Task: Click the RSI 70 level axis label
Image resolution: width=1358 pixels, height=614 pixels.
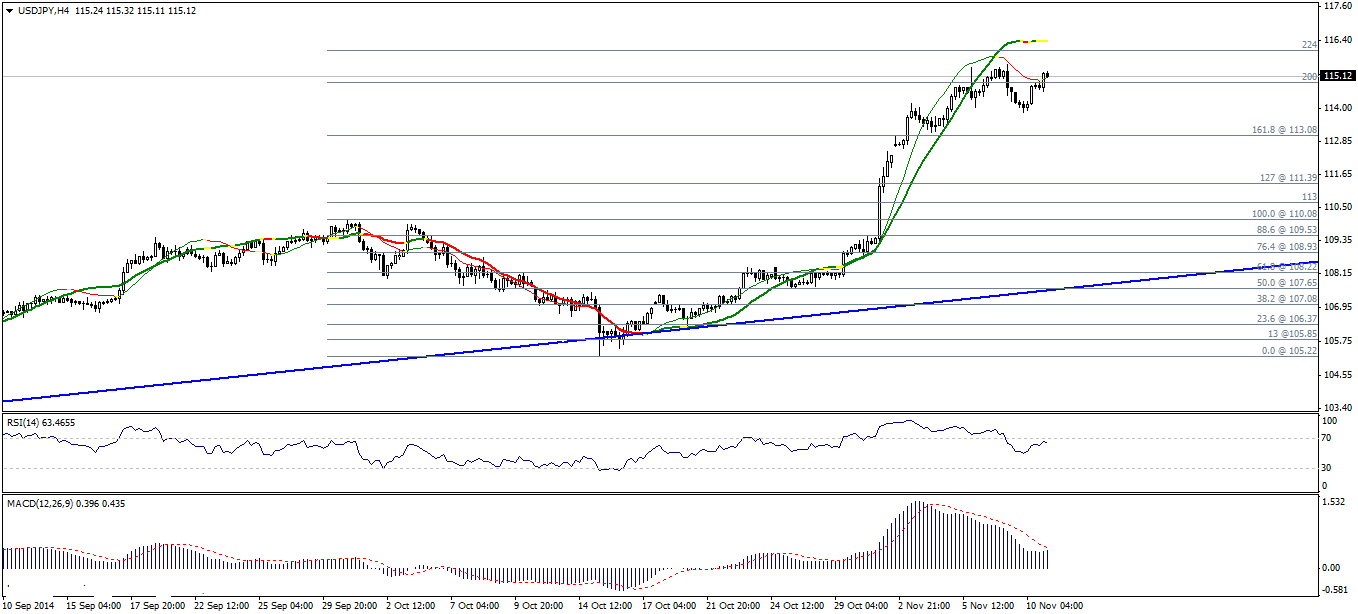Action: (1327, 437)
